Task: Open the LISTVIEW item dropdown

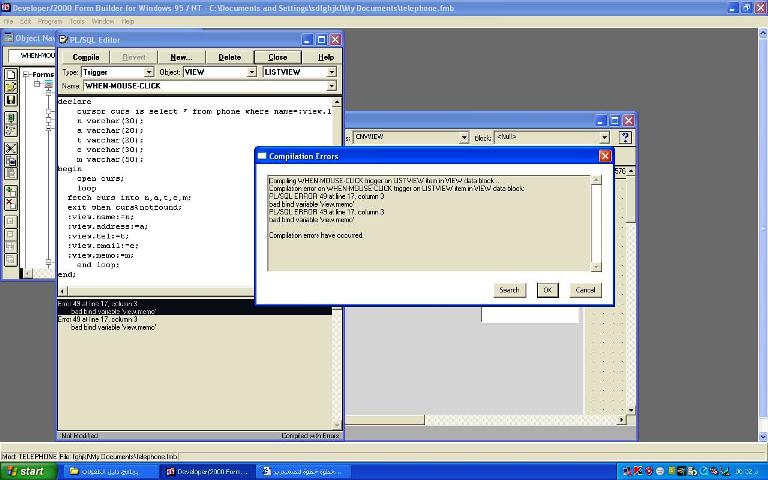Action: coord(330,72)
